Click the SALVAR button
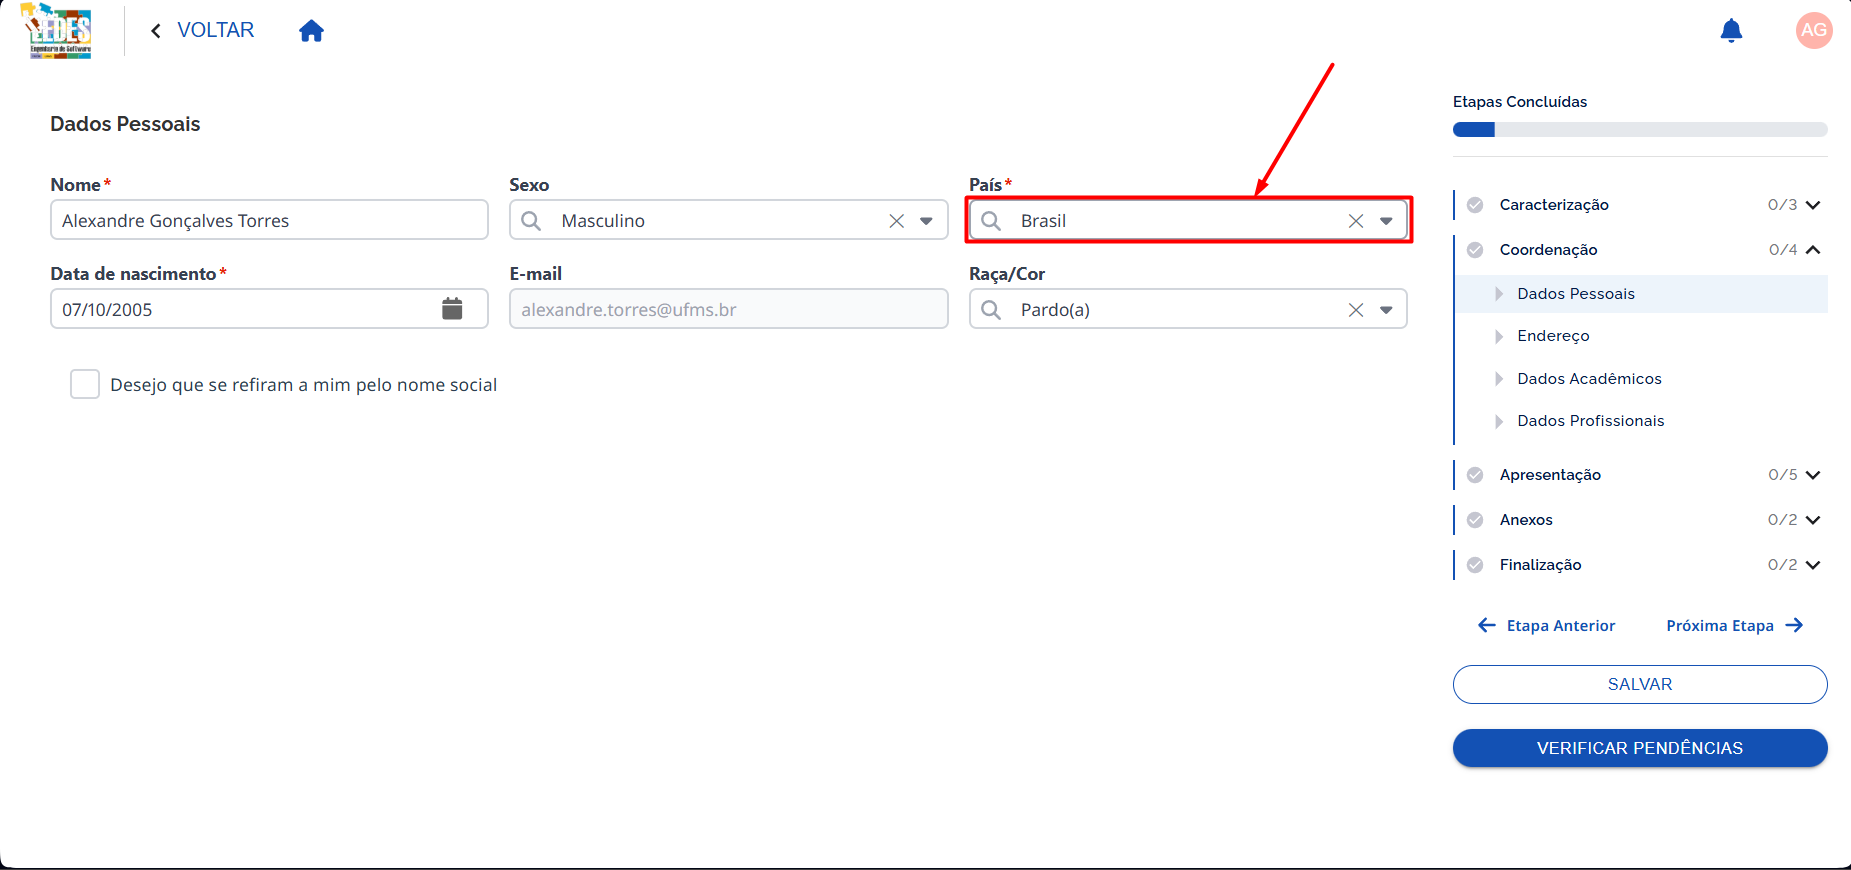 coord(1640,685)
